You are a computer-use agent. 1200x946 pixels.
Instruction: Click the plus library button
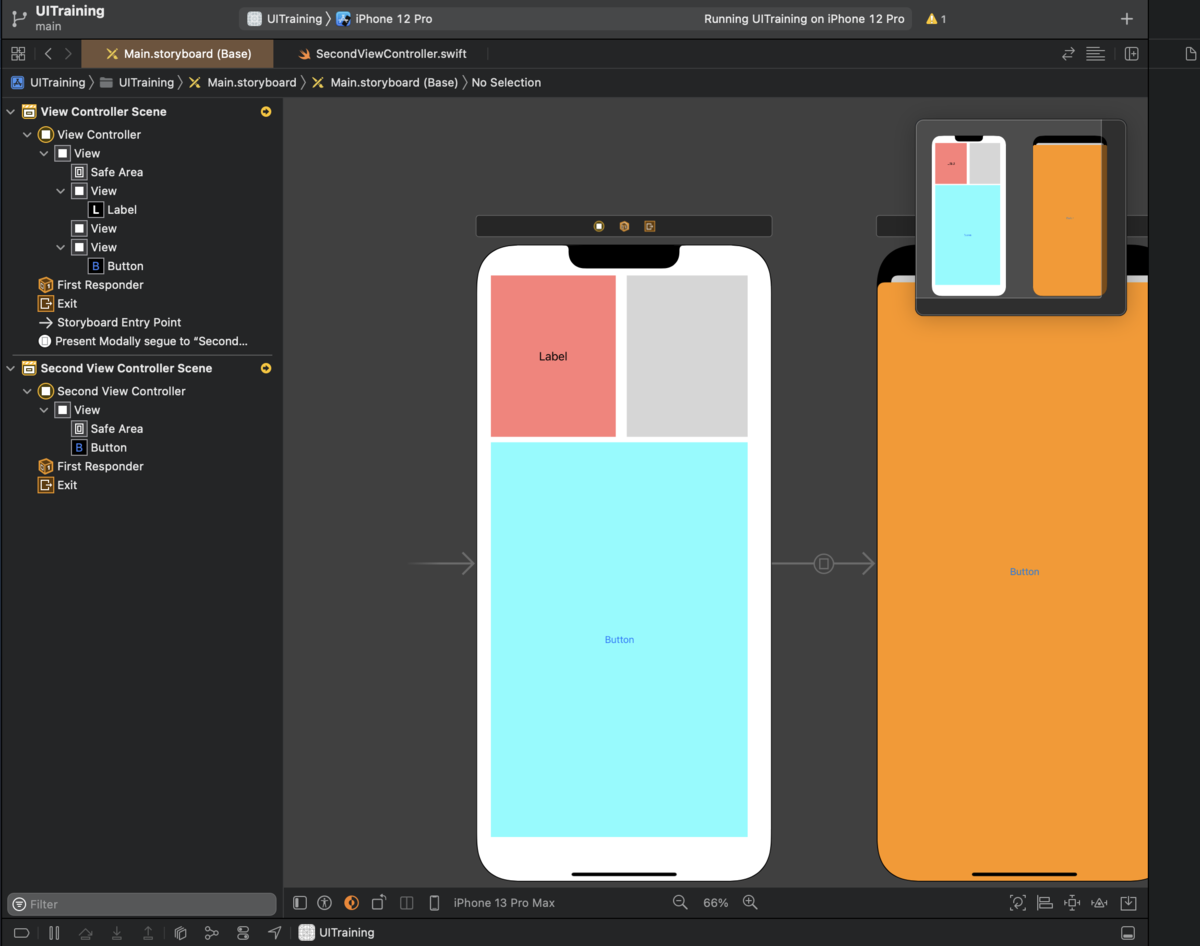click(1127, 19)
